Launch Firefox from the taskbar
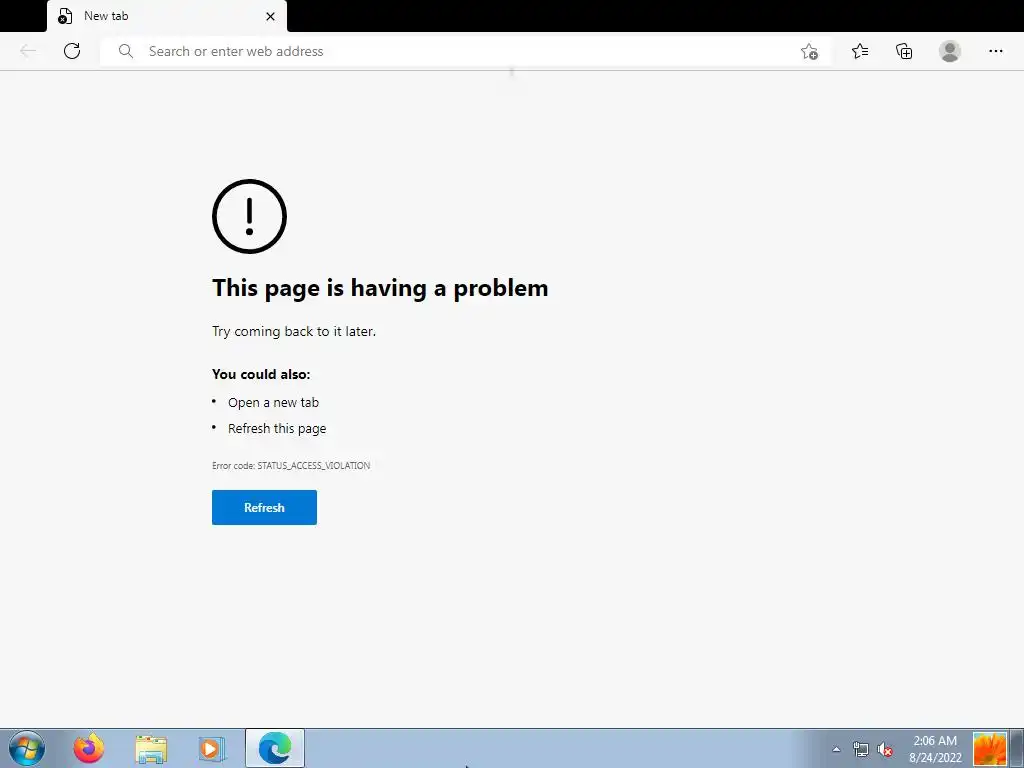 (89, 748)
